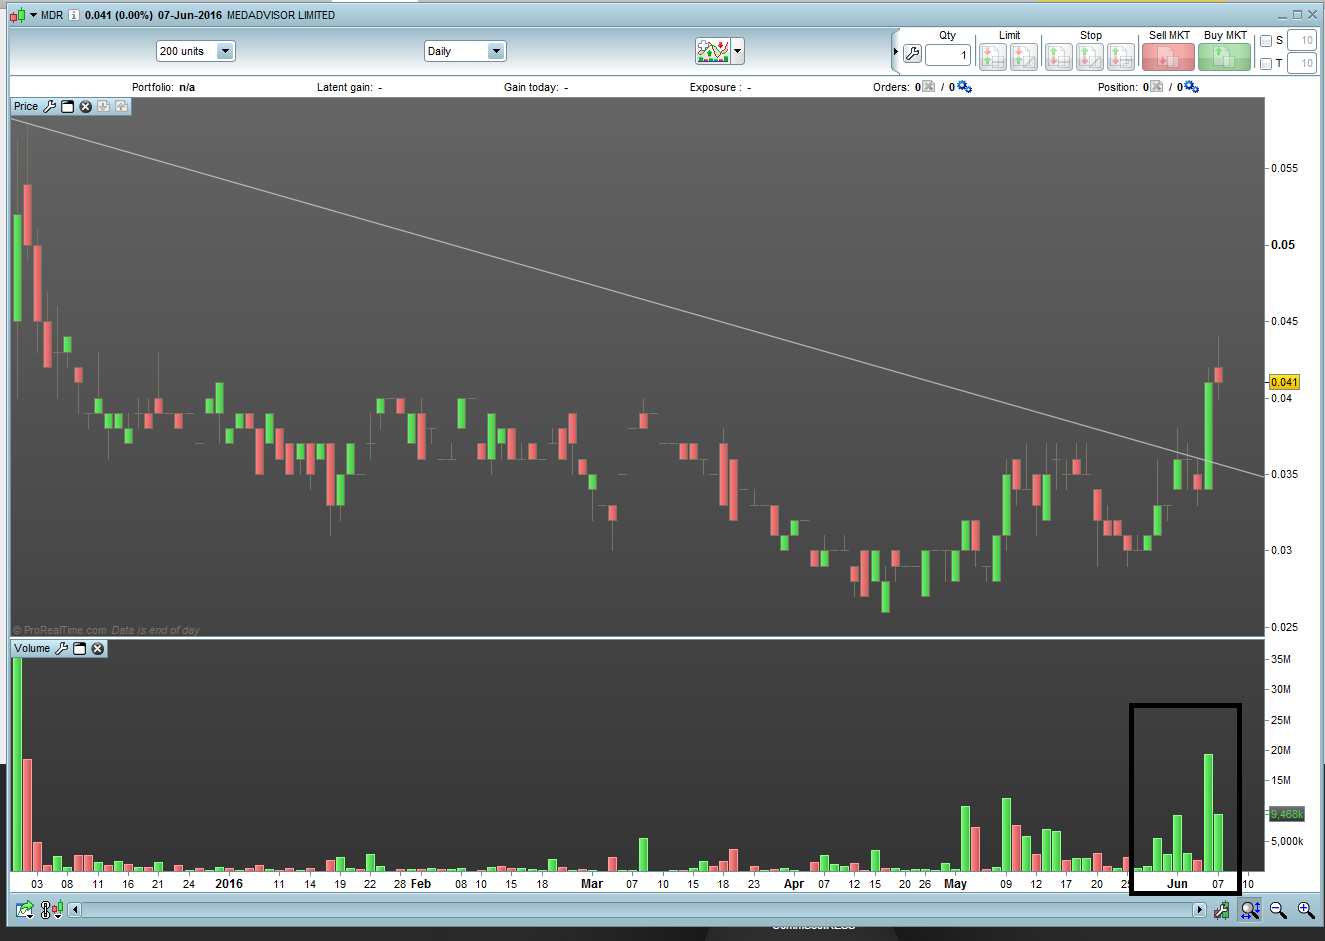Viewport: 1325px width, 941px height.
Task: Open the Daily timeframe dropdown
Action: [465, 51]
